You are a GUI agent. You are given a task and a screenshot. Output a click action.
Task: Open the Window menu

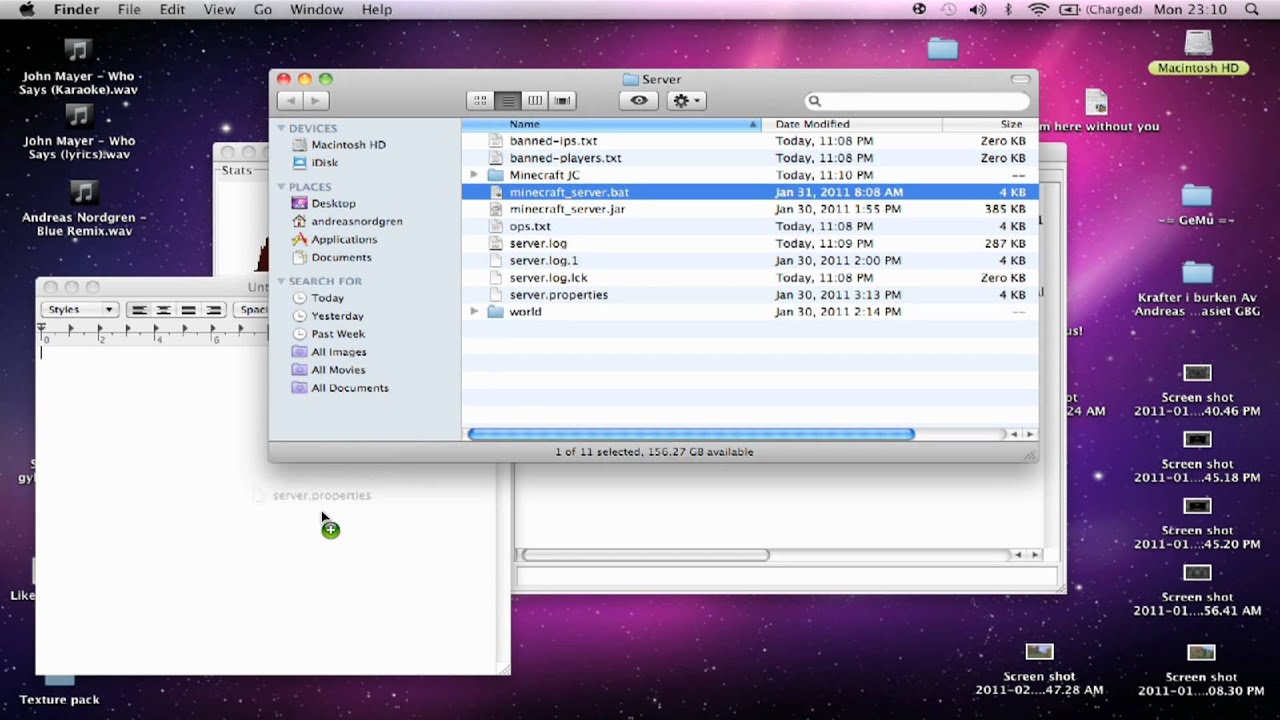pyautogui.click(x=315, y=9)
